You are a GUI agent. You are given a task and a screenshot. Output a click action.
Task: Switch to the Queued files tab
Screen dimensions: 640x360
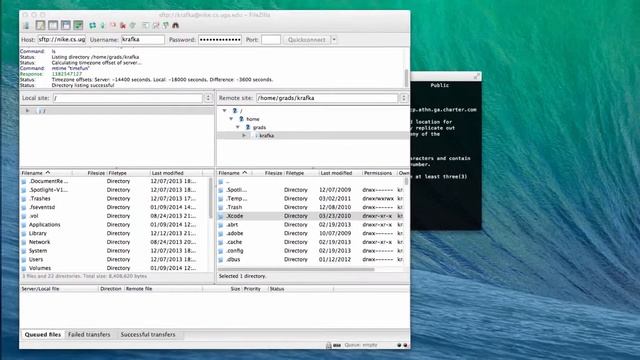pos(43,334)
